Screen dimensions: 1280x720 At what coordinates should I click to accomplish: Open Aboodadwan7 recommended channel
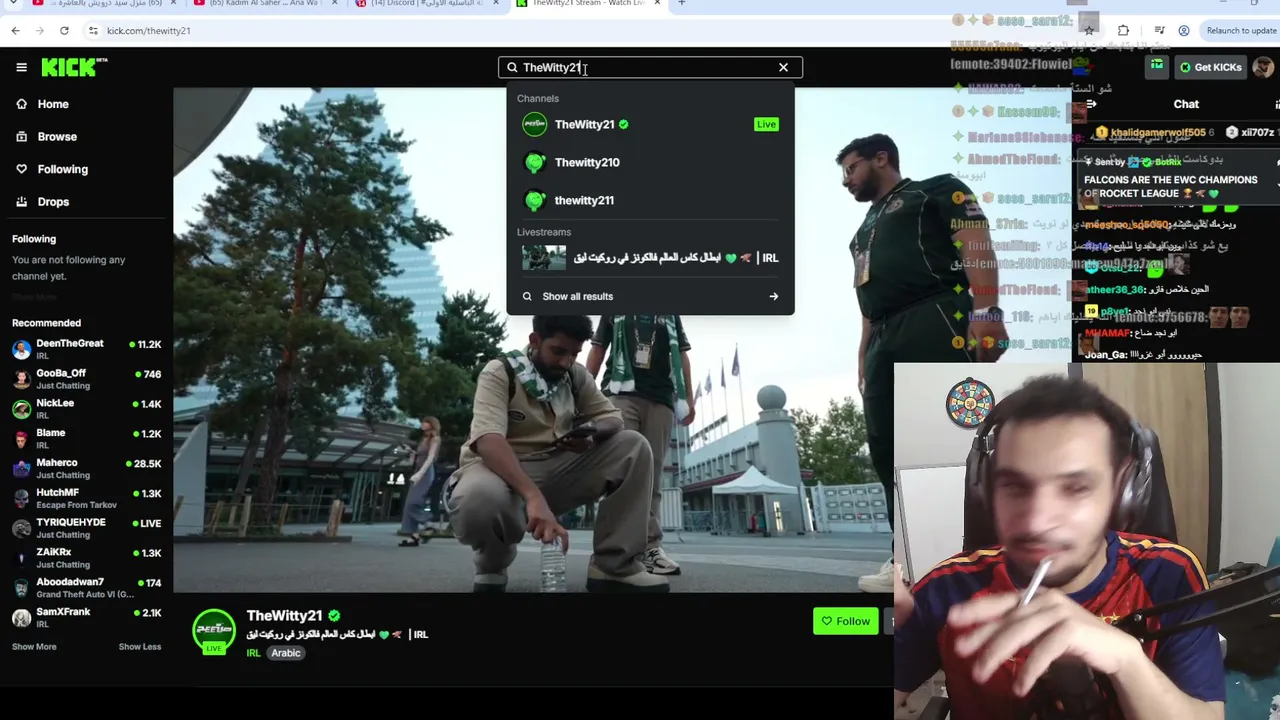pyautogui.click(x=87, y=588)
